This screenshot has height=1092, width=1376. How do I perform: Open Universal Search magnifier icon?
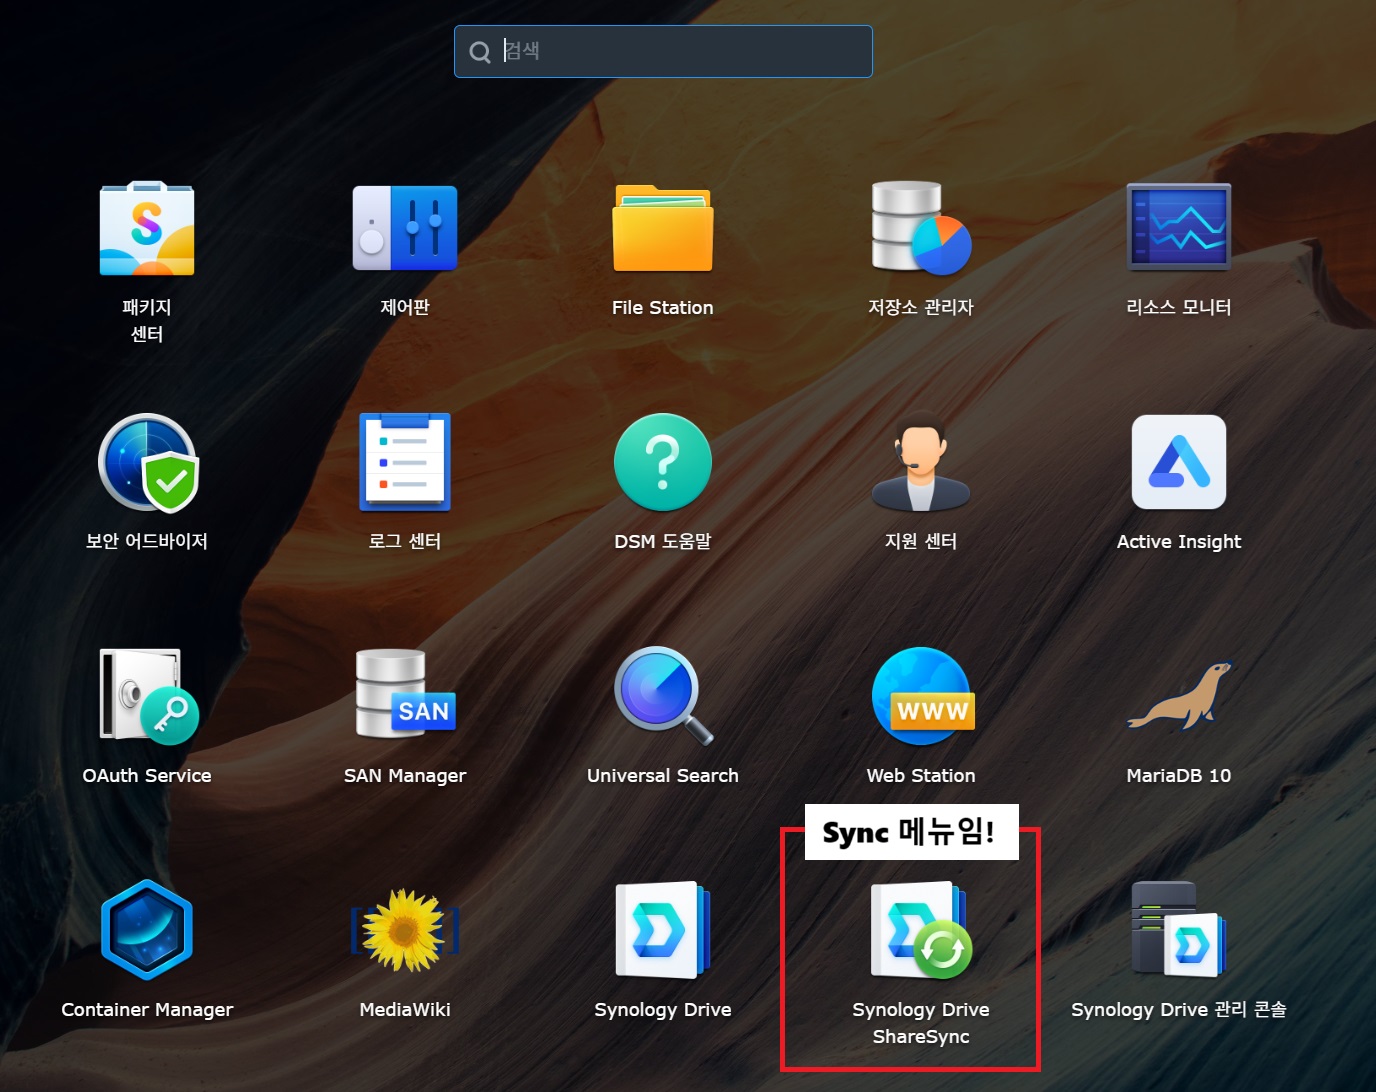click(663, 697)
